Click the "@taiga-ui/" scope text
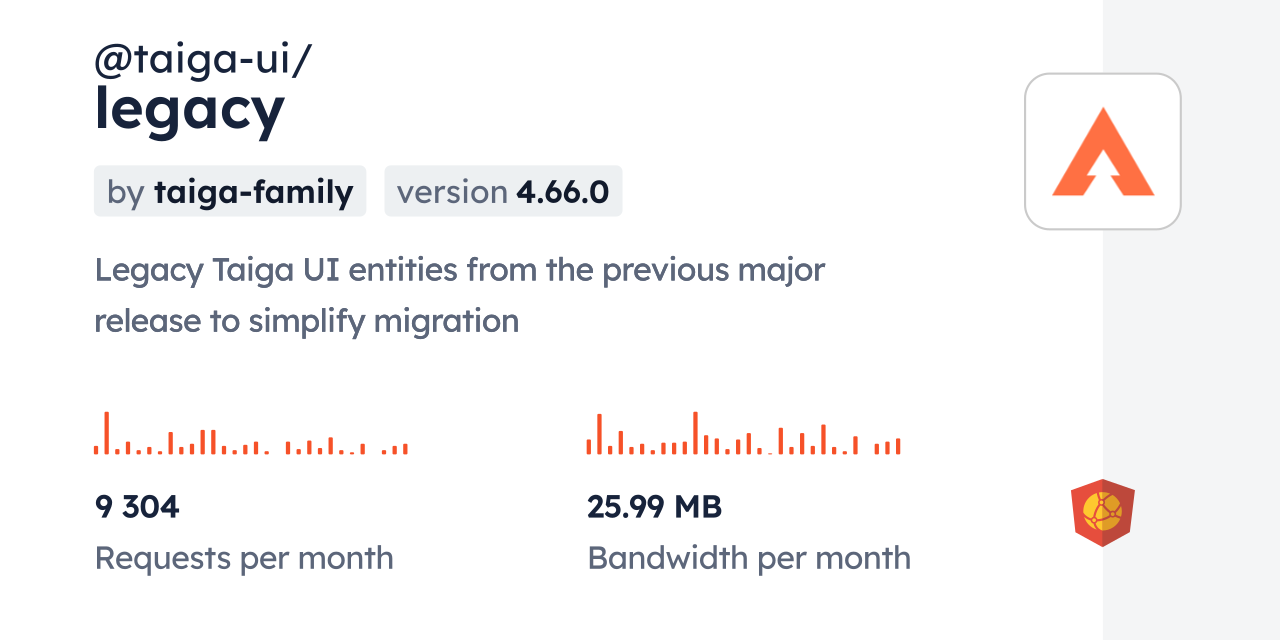 click(203, 61)
